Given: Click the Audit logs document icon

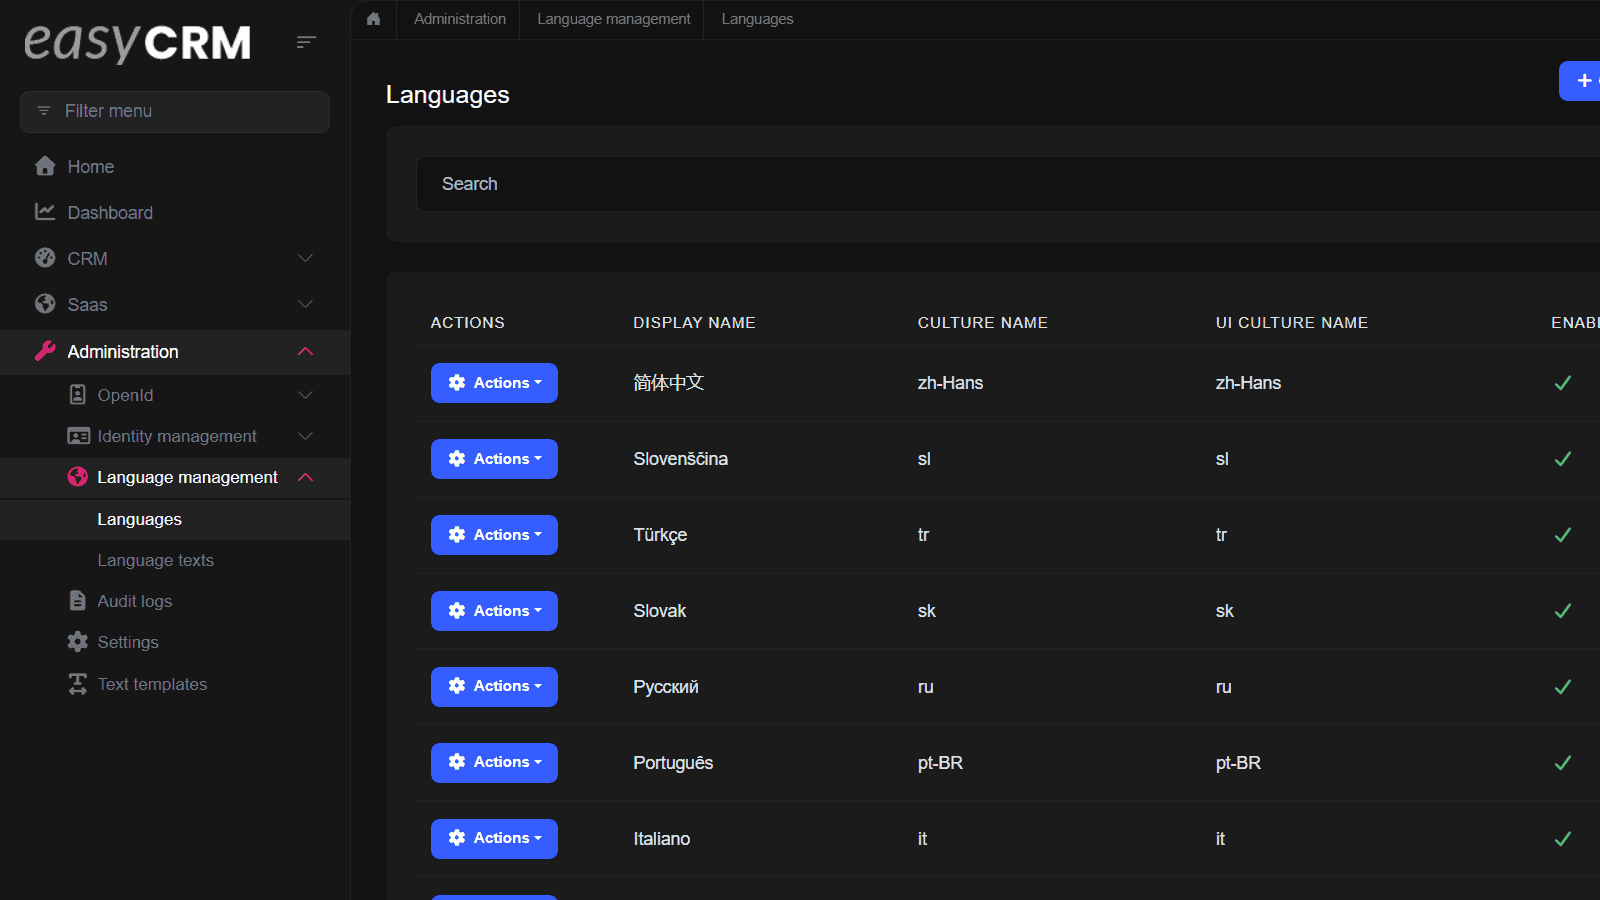Looking at the screenshot, I should click(x=78, y=600).
